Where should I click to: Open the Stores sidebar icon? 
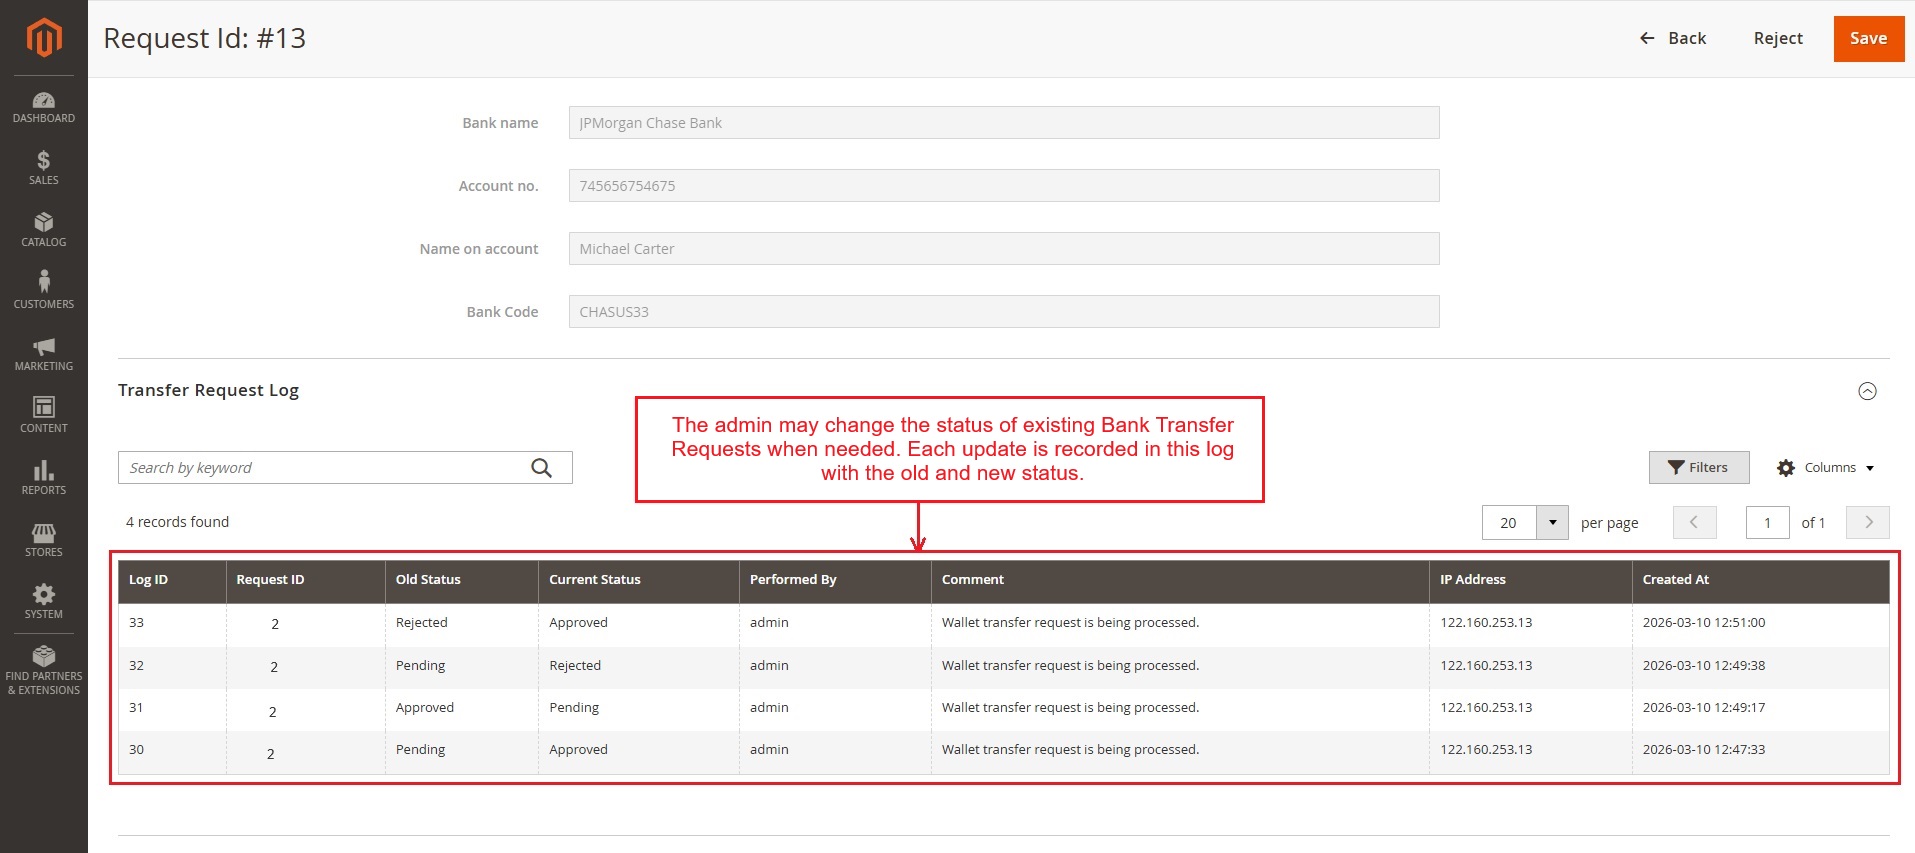click(x=43, y=532)
